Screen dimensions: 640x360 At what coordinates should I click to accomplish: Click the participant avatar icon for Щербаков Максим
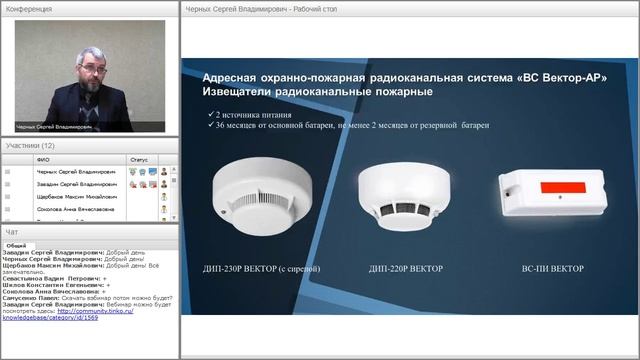[164, 197]
